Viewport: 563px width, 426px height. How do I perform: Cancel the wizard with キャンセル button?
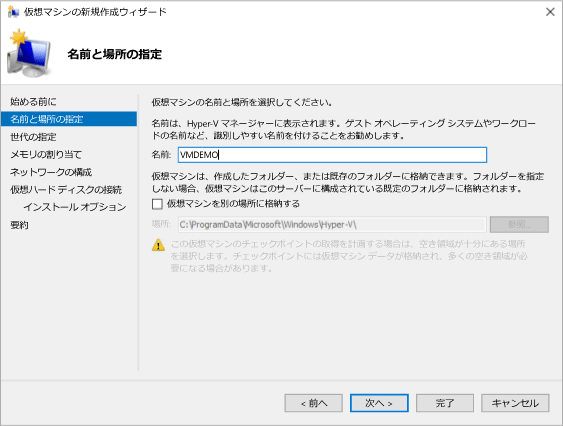(x=515, y=403)
